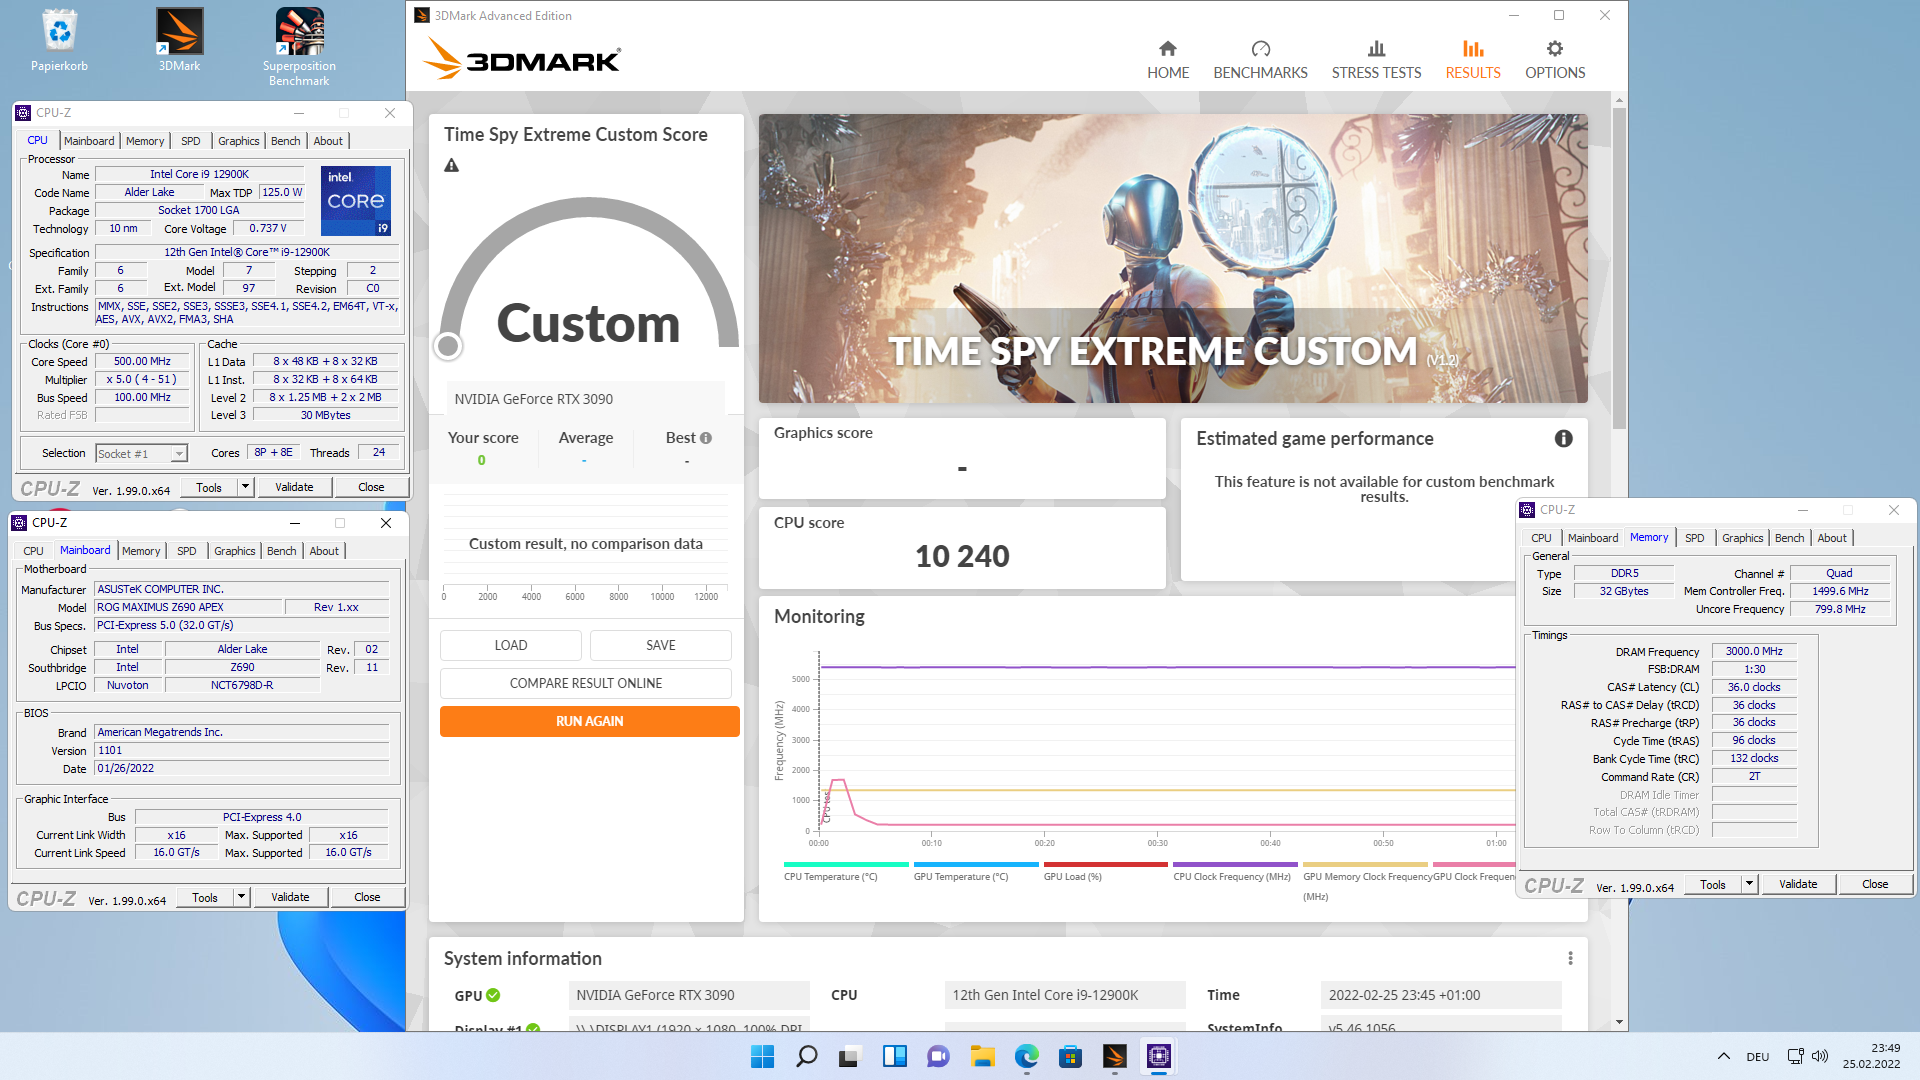This screenshot has width=1920, height=1080.
Task: Click the DRAM Frequency 3000.0 MHz value
Action: point(1754,651)
